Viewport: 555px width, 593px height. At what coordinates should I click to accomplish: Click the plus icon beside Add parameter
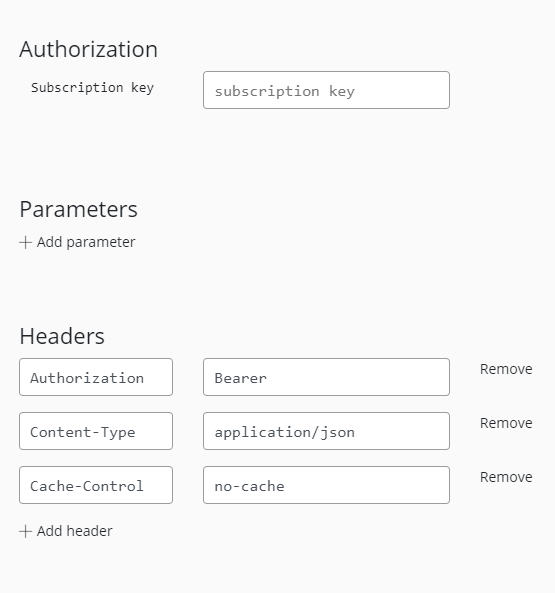(25, 242)
